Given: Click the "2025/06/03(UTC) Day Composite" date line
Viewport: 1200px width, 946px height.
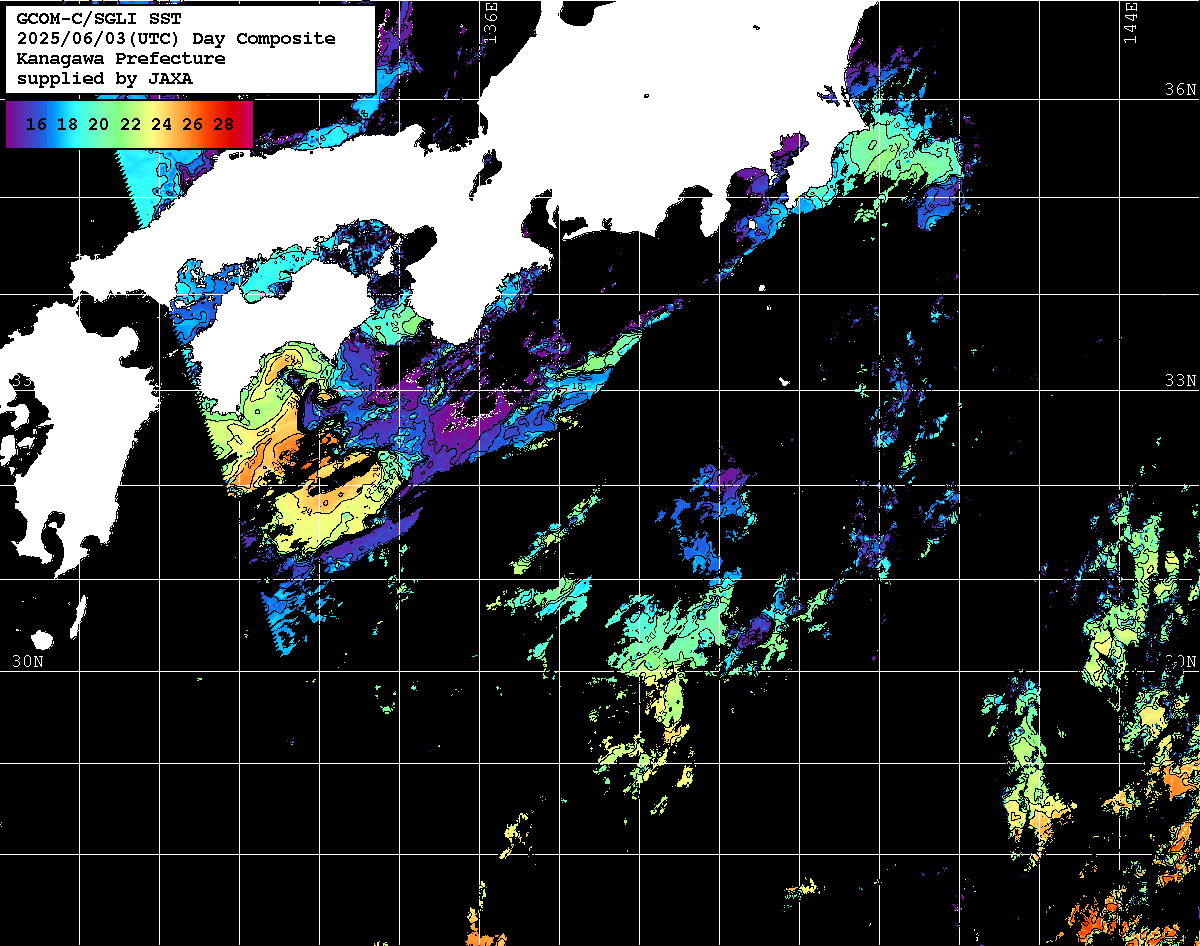Looking at the screenshot, I should (x=176, y=38).
